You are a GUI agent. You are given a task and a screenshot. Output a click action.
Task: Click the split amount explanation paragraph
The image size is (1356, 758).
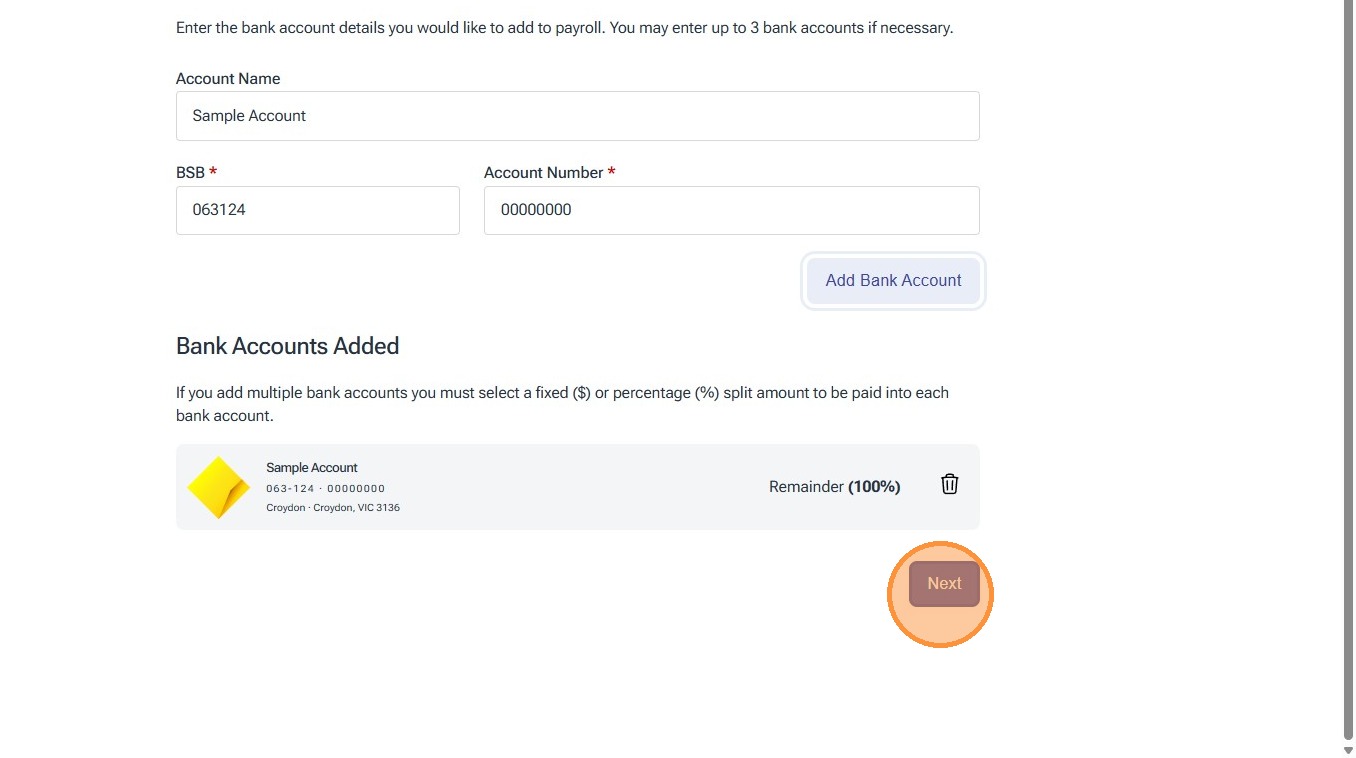click(562, 404)
